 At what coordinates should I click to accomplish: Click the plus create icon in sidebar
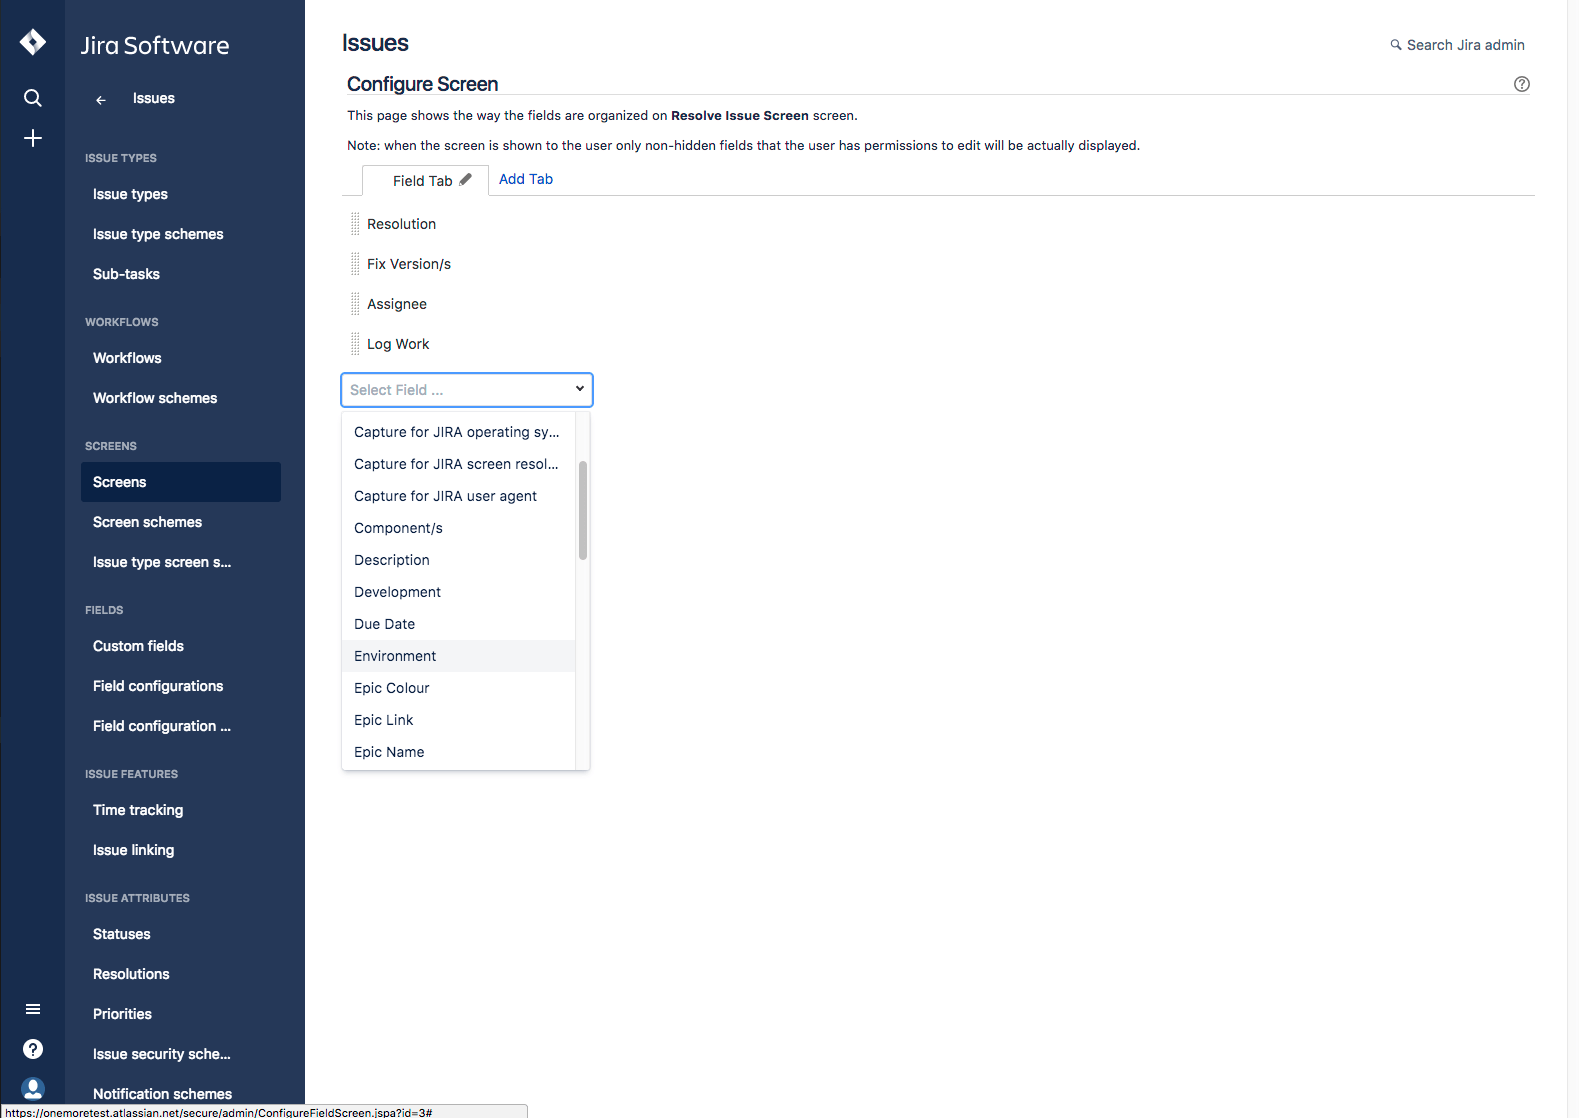point(33,138)
